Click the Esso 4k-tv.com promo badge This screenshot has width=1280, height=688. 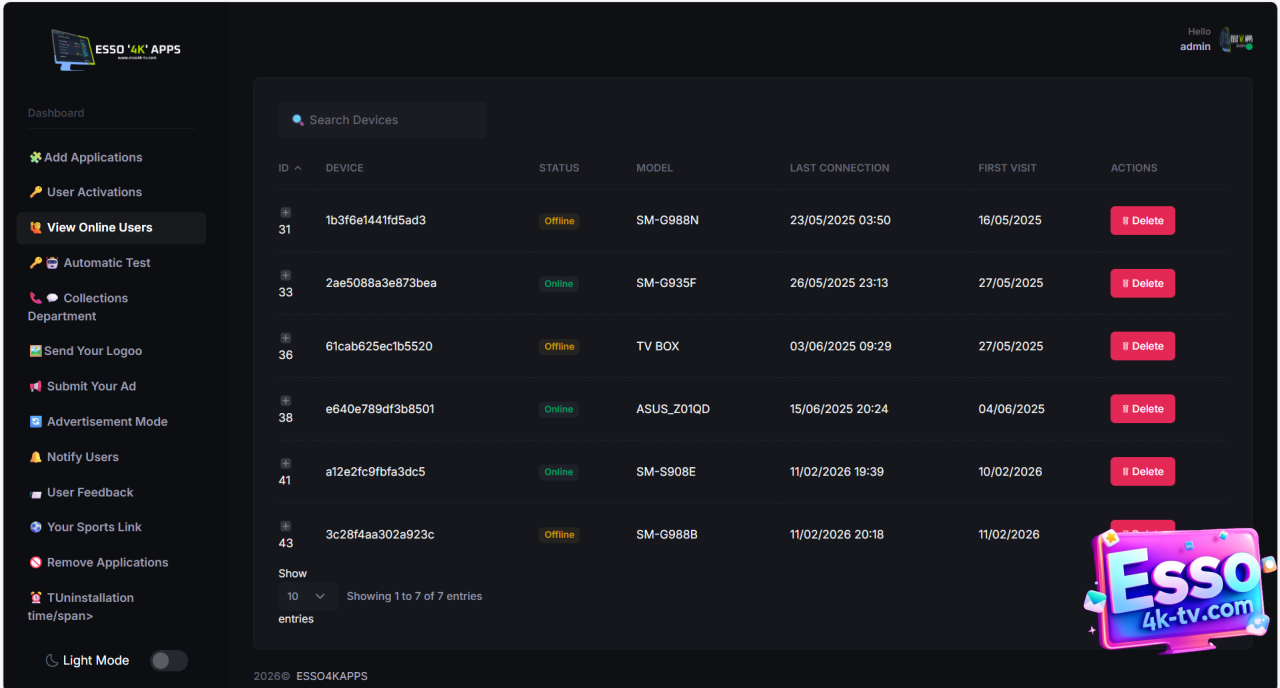[1180, 588]
